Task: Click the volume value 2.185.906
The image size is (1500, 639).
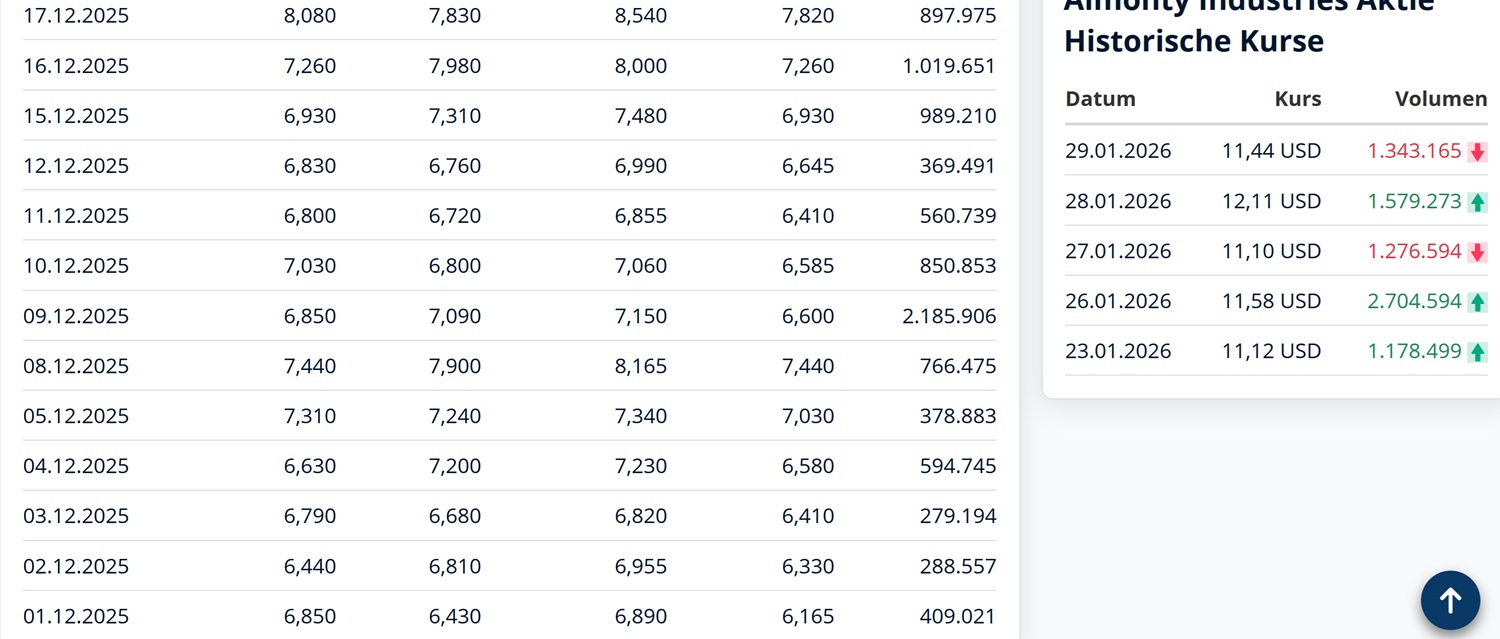Action: pyautogui.click(x=948, y=316)
